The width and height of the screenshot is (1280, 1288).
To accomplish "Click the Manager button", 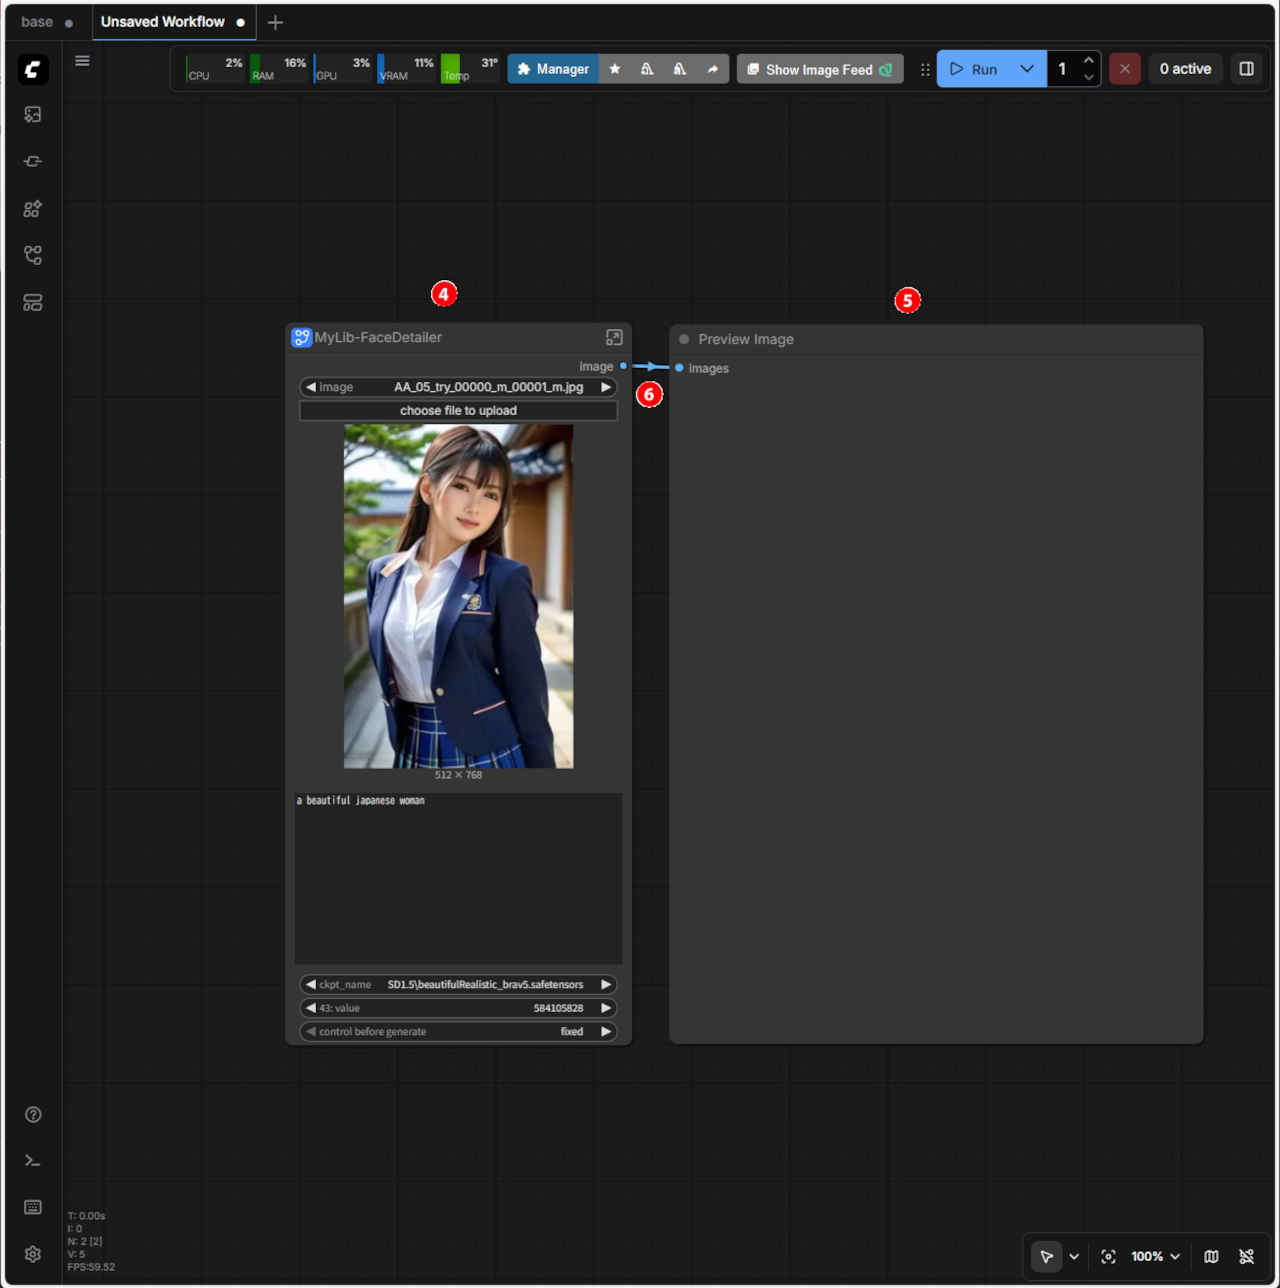I will (553, 69).
